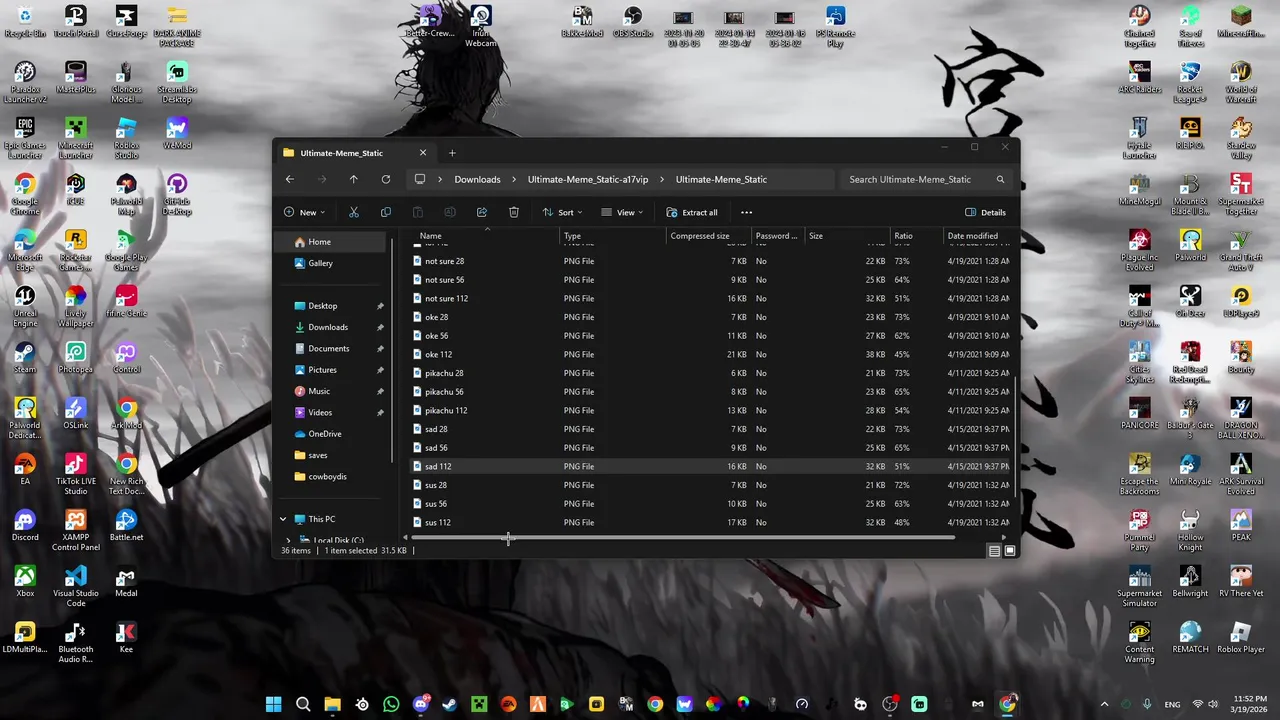
Task: Click the Extract all button
Action: [692, 212]
